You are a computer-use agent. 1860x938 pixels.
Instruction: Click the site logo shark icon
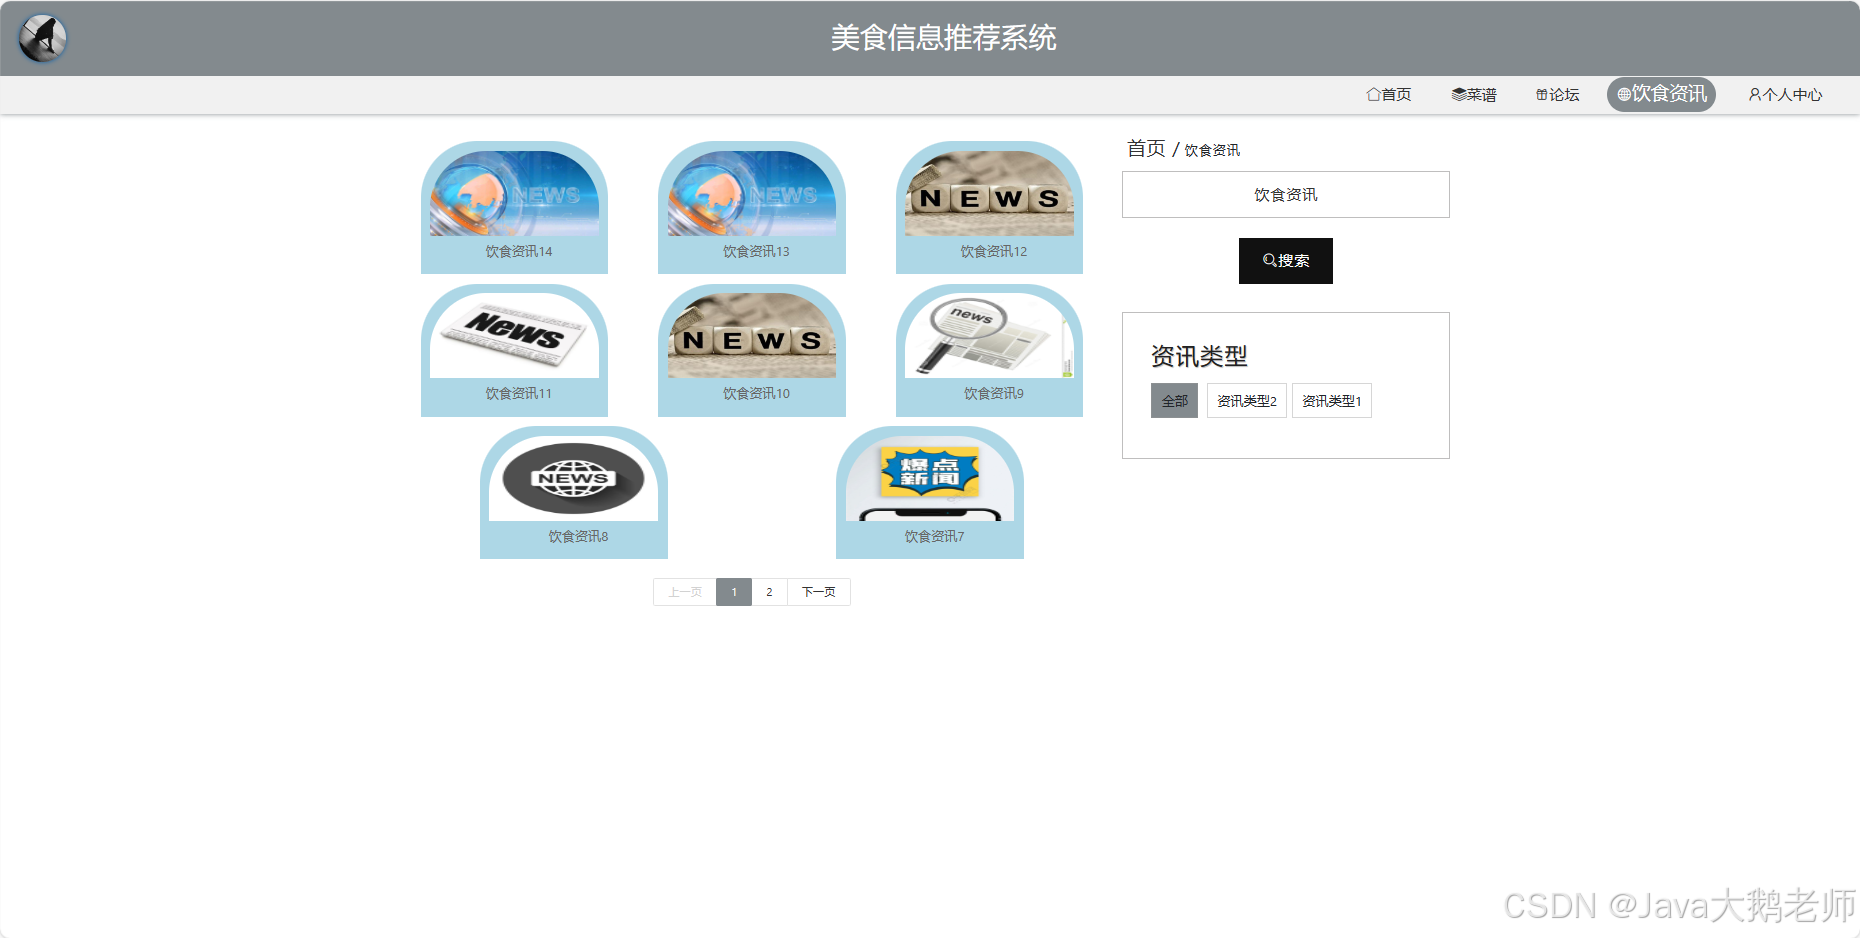pos(41,37)
